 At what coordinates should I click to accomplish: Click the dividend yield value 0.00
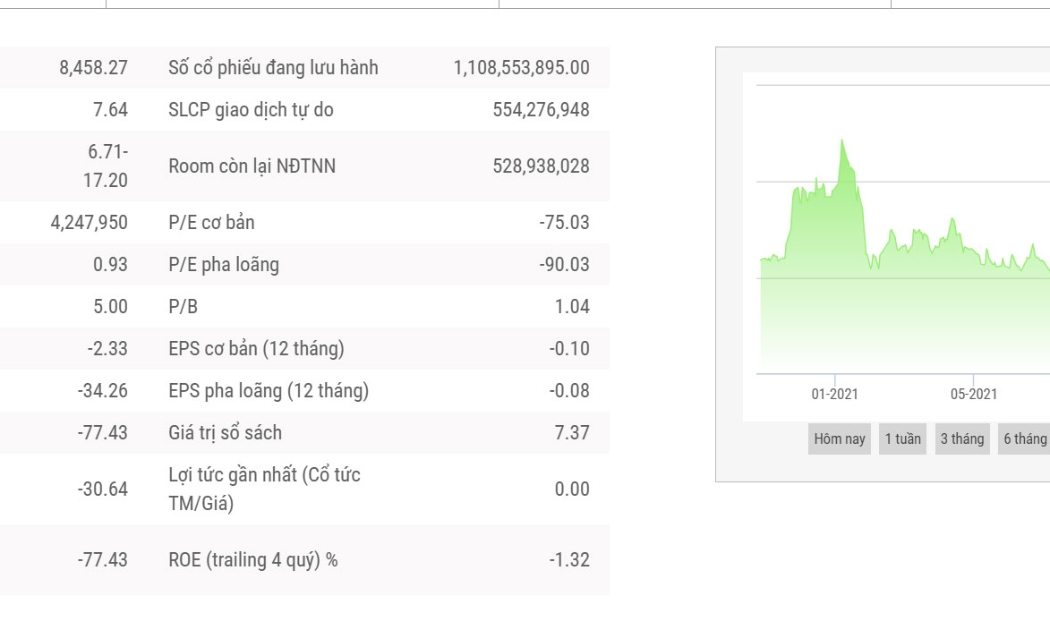click(572, 489)
